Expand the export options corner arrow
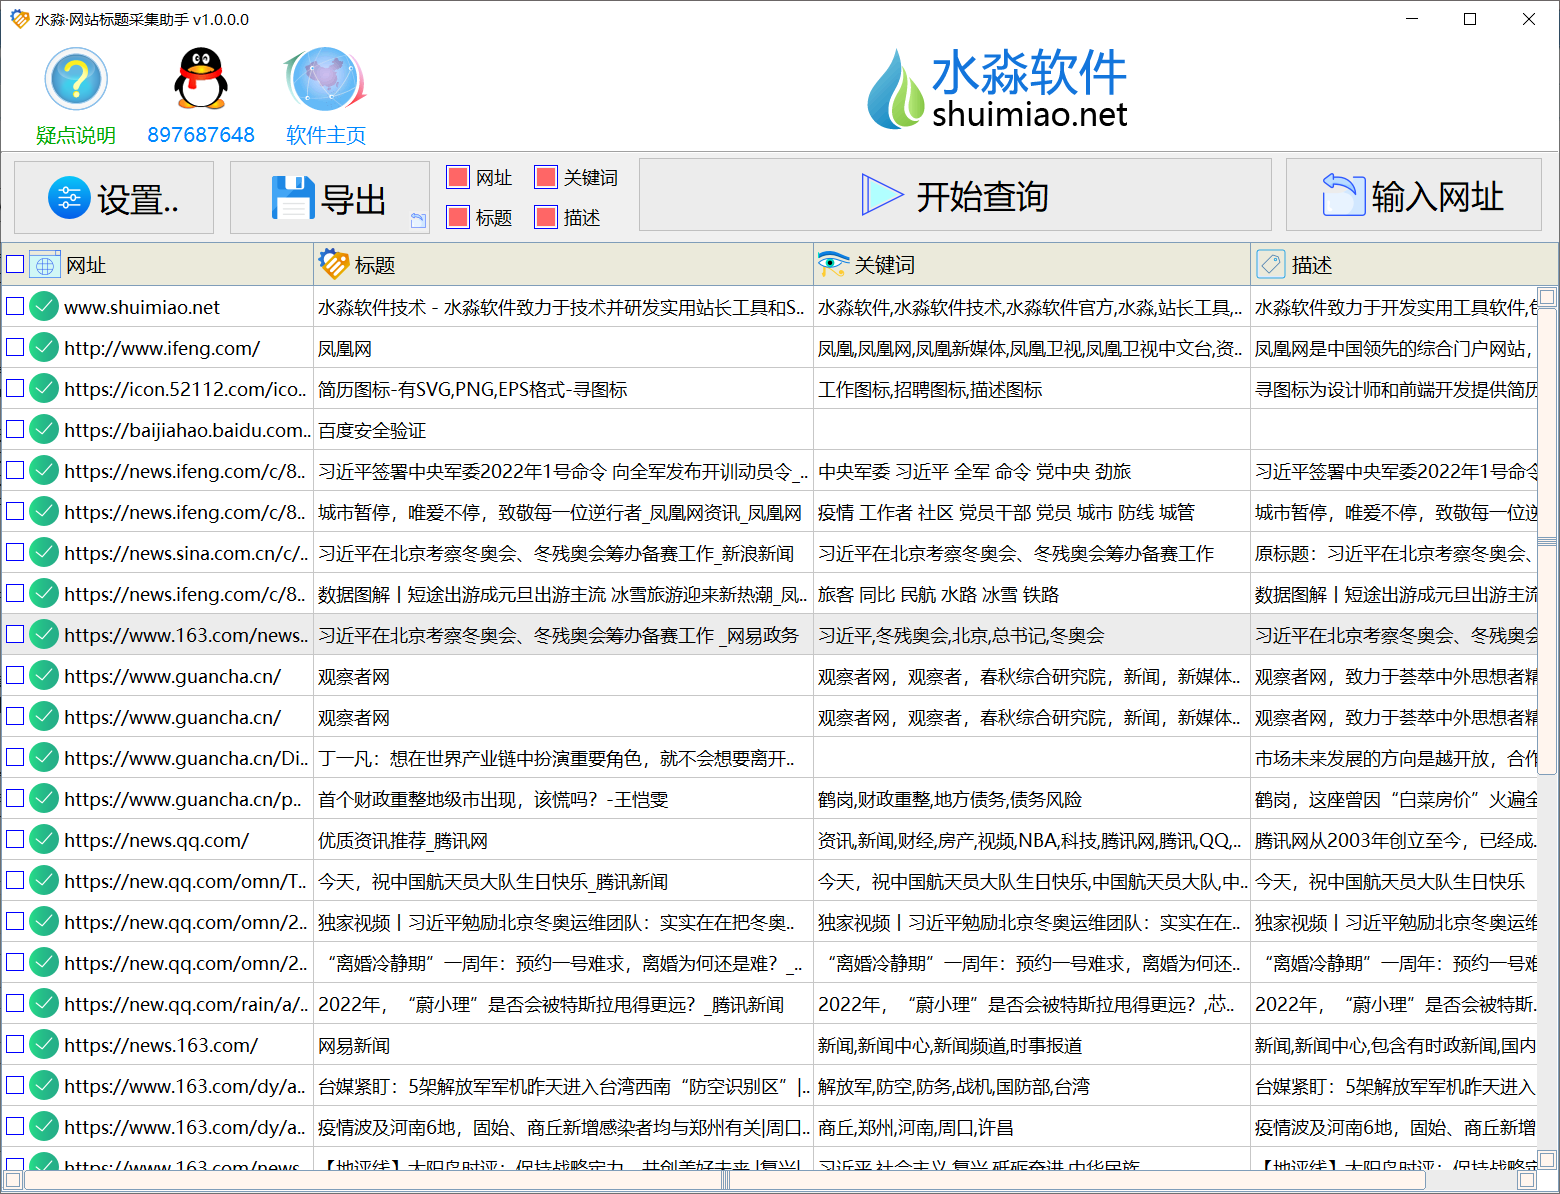1560x1194 pixels. [x=418, y=220]
